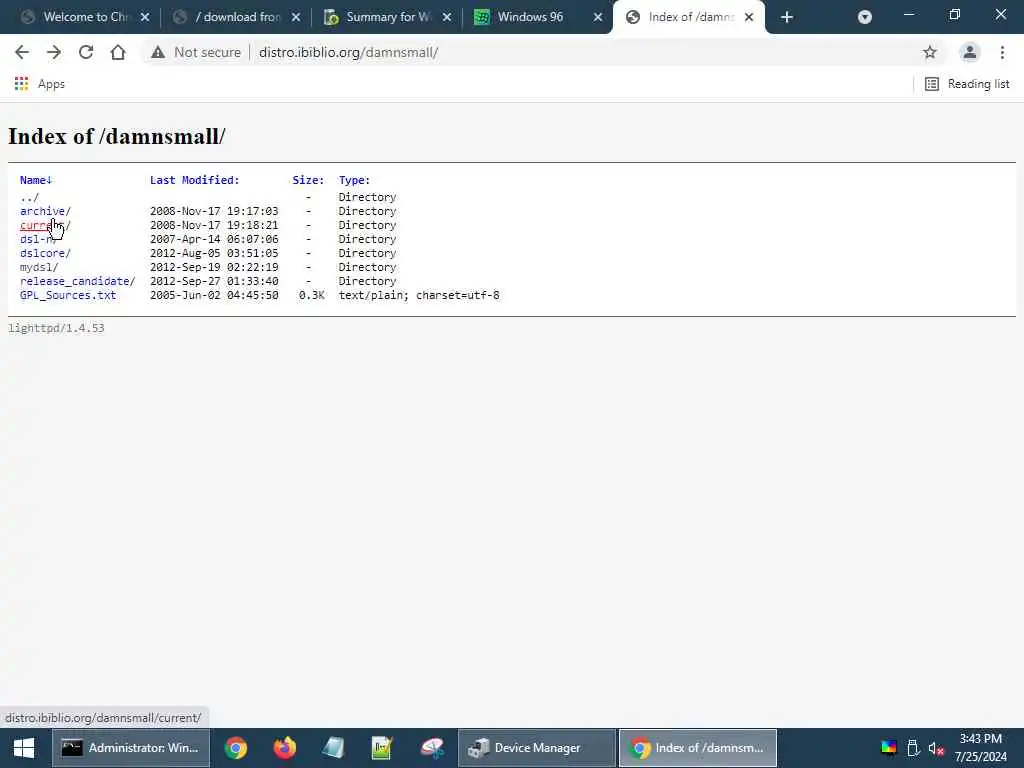Reload the current page
Screen dimensions: 1024x768
[x=86, y=52]
